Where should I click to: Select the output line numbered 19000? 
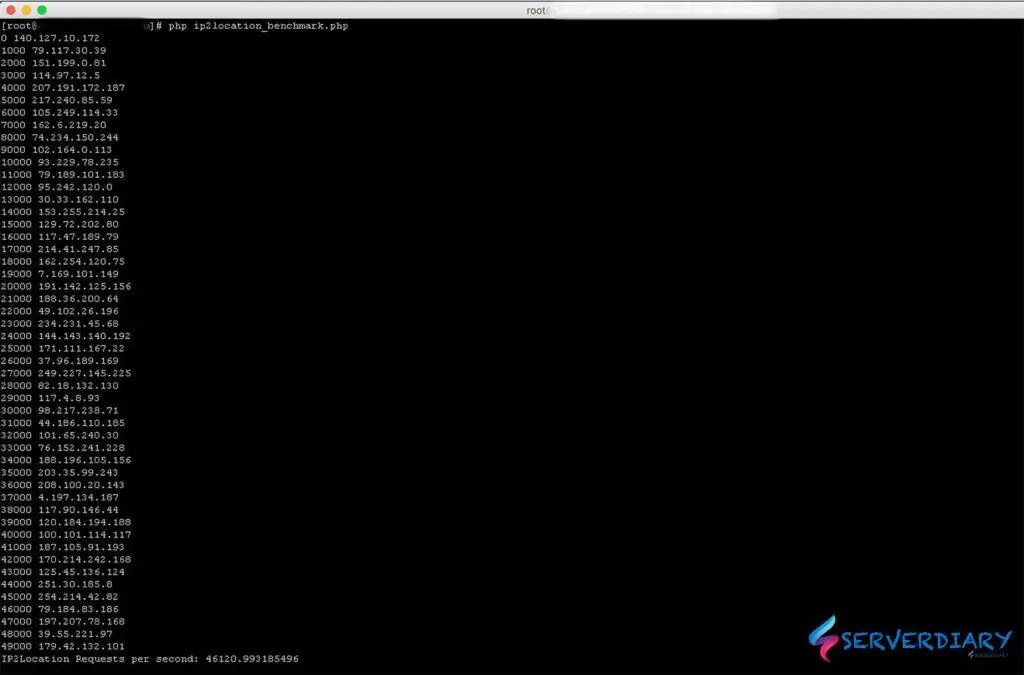(x=59, y=274)
